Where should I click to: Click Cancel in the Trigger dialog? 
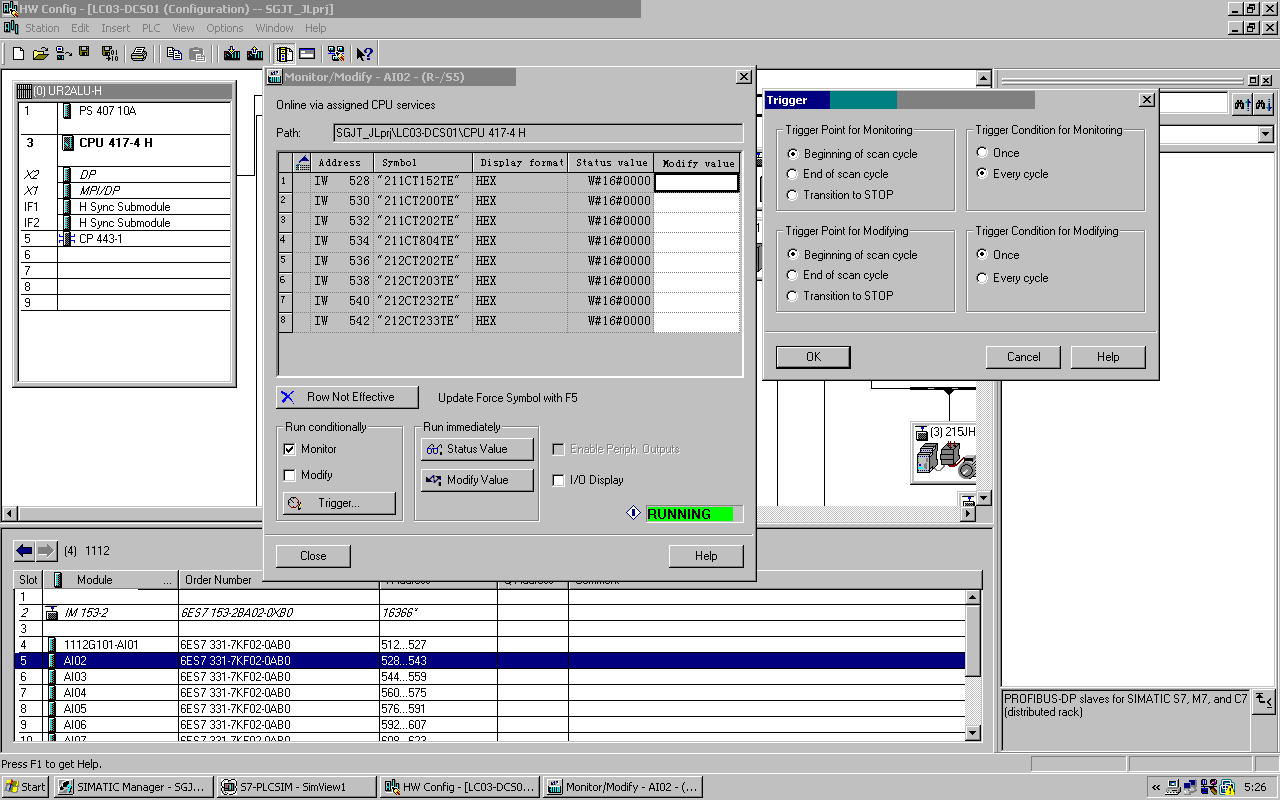point(1023,357)
